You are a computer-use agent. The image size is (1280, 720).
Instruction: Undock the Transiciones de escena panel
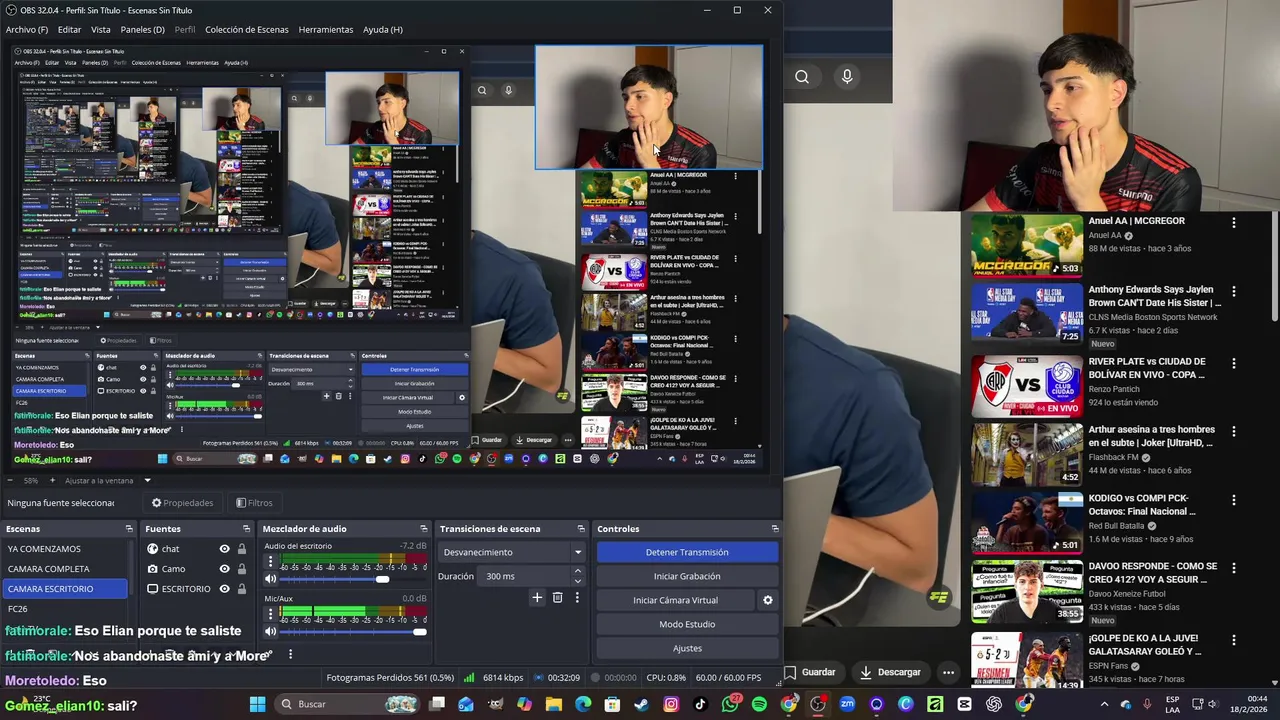581,529
